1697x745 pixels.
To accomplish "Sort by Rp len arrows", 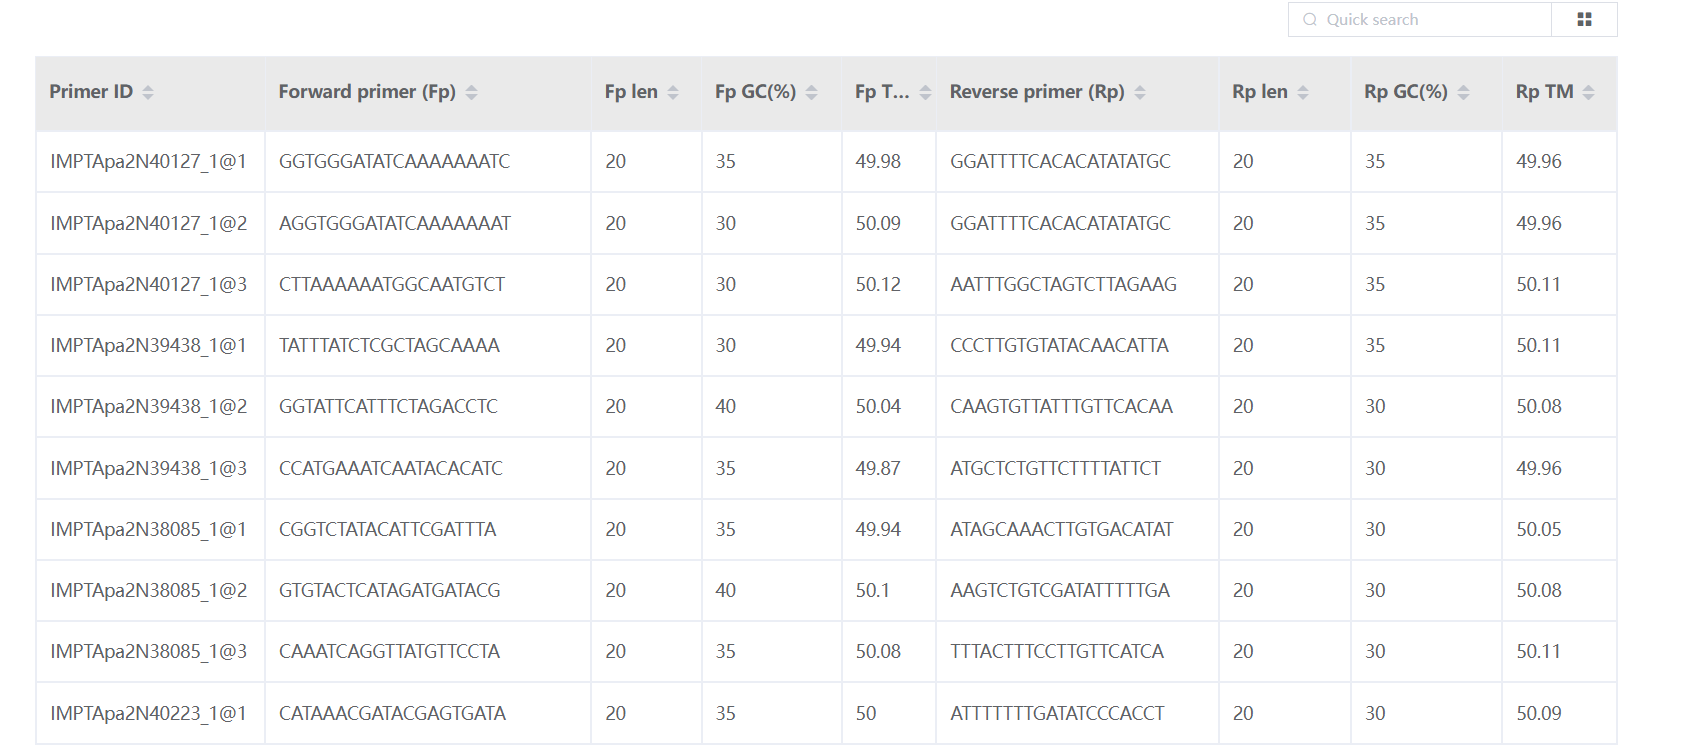I will (x=1303, y=92).
